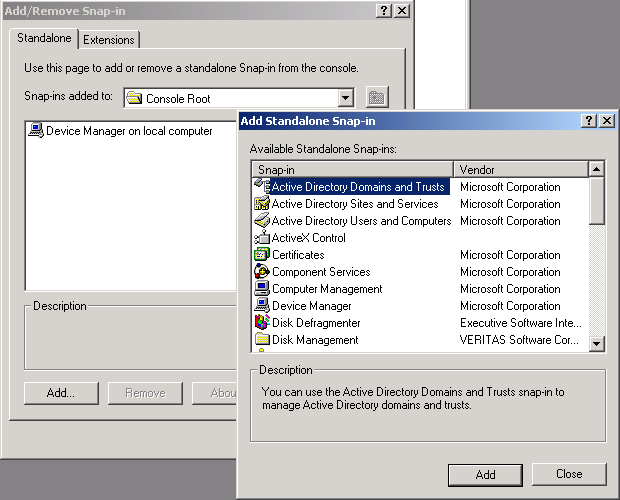Sort by the Vendor column header
Viewport: 620px width, 500px height.
tap(521, 170)
